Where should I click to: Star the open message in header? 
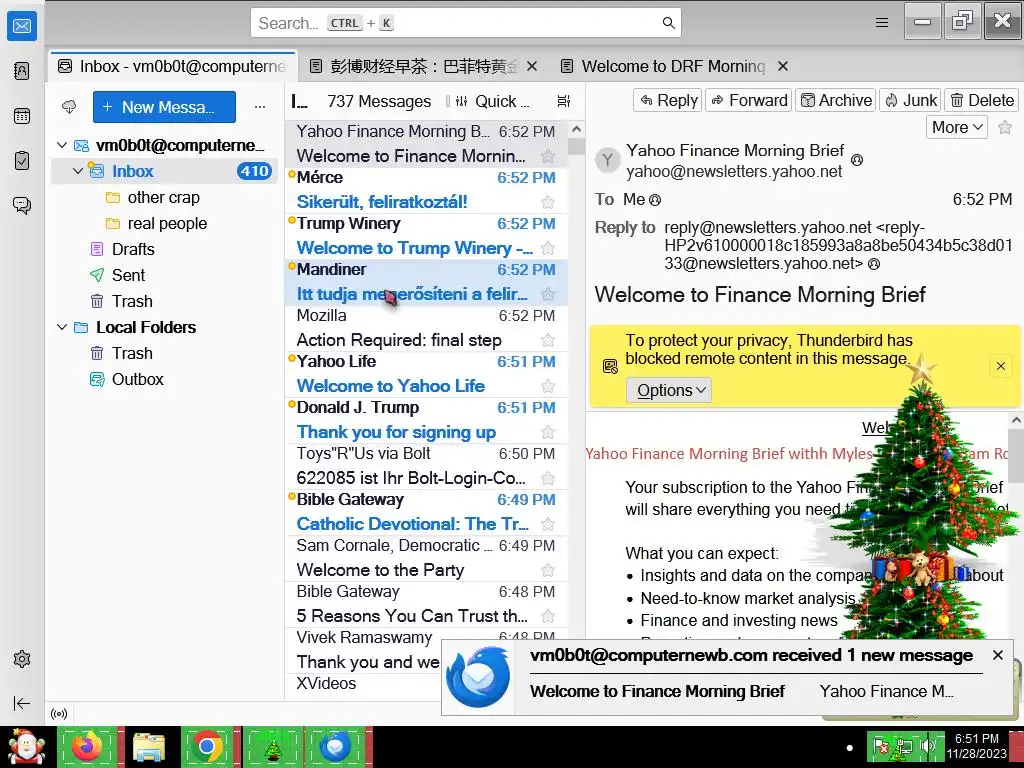click(1005, 127)
